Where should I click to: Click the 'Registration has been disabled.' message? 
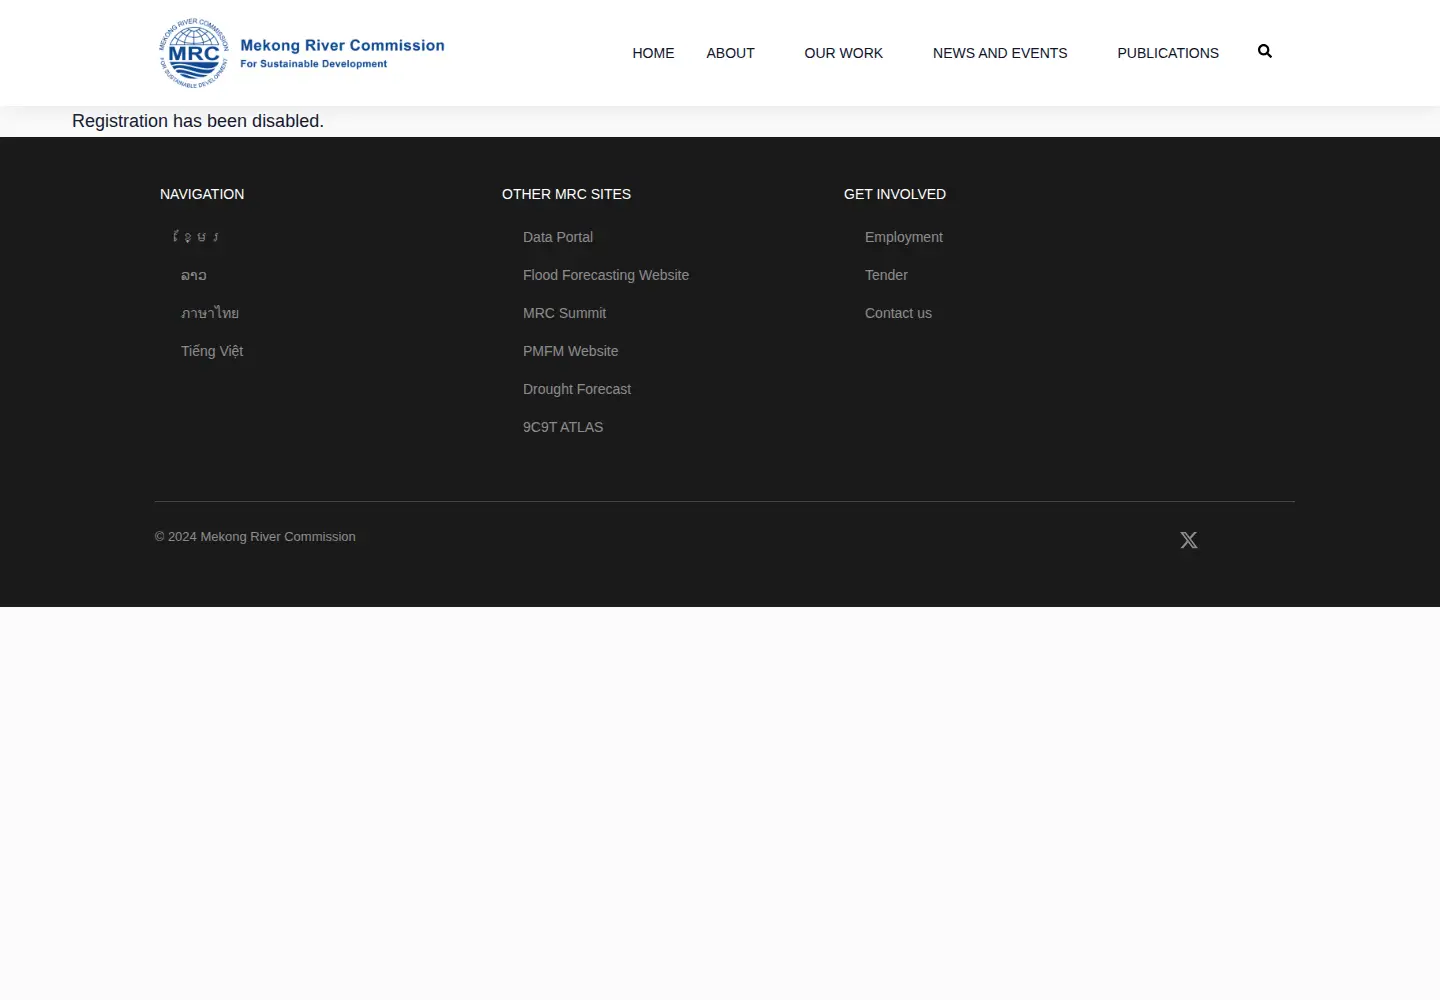(198, 121)
